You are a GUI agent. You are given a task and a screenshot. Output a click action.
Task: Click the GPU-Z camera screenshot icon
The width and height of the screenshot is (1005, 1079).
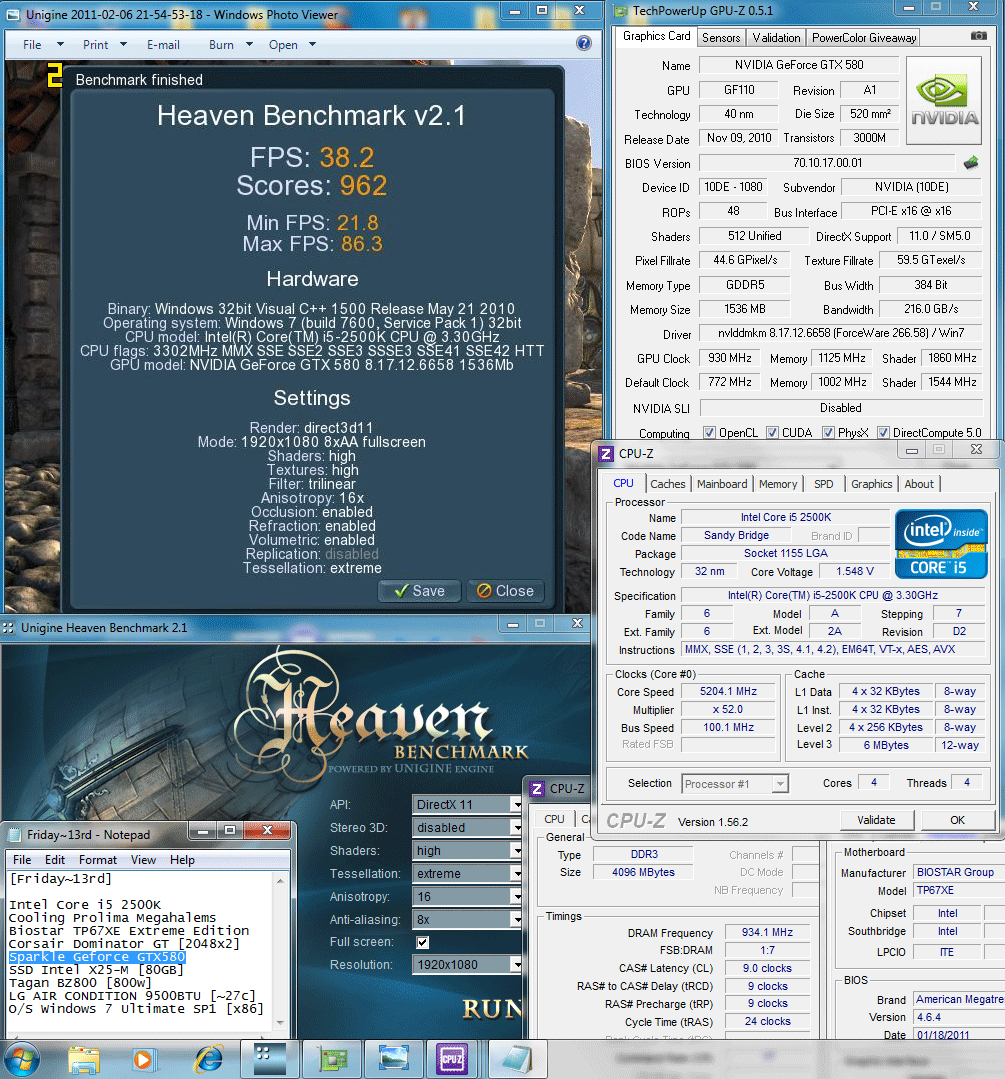point(978,36)
